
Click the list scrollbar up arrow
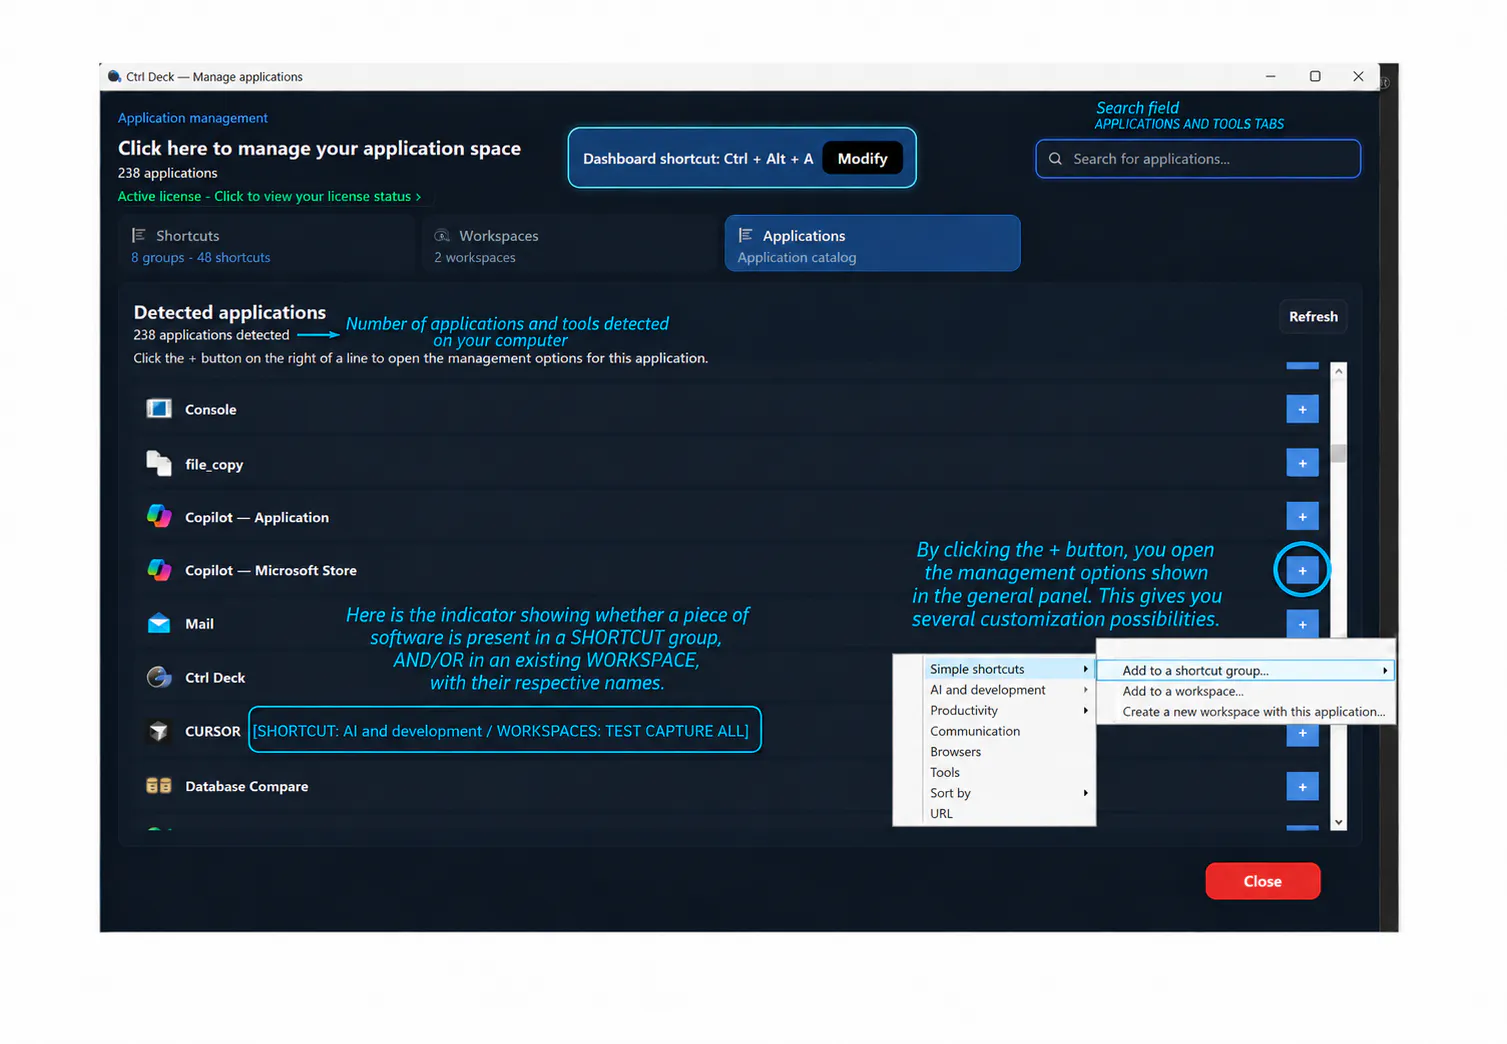point(1338,371)
